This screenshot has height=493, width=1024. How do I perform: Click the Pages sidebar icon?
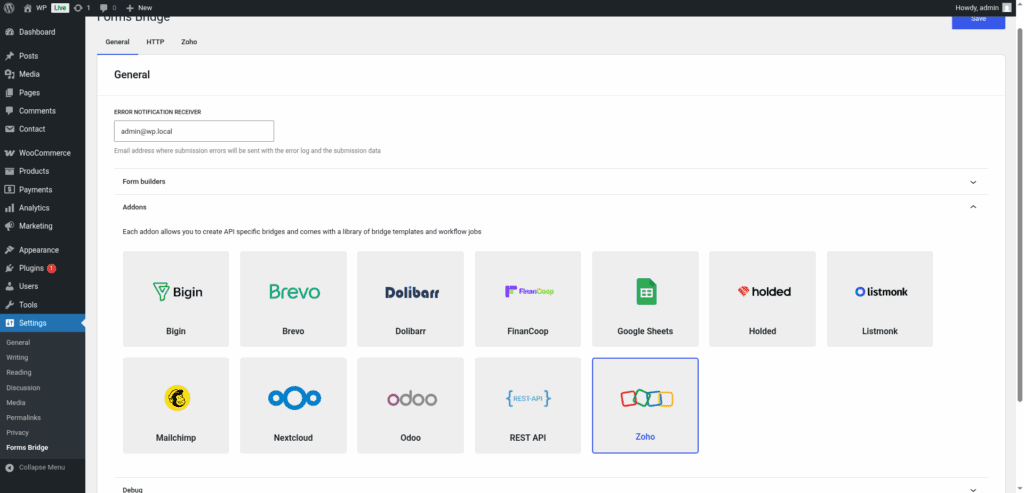9,93
